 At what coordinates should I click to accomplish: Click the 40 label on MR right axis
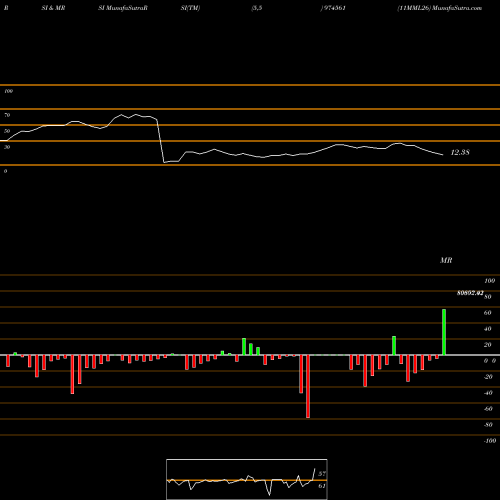click(x=487, y=329)
